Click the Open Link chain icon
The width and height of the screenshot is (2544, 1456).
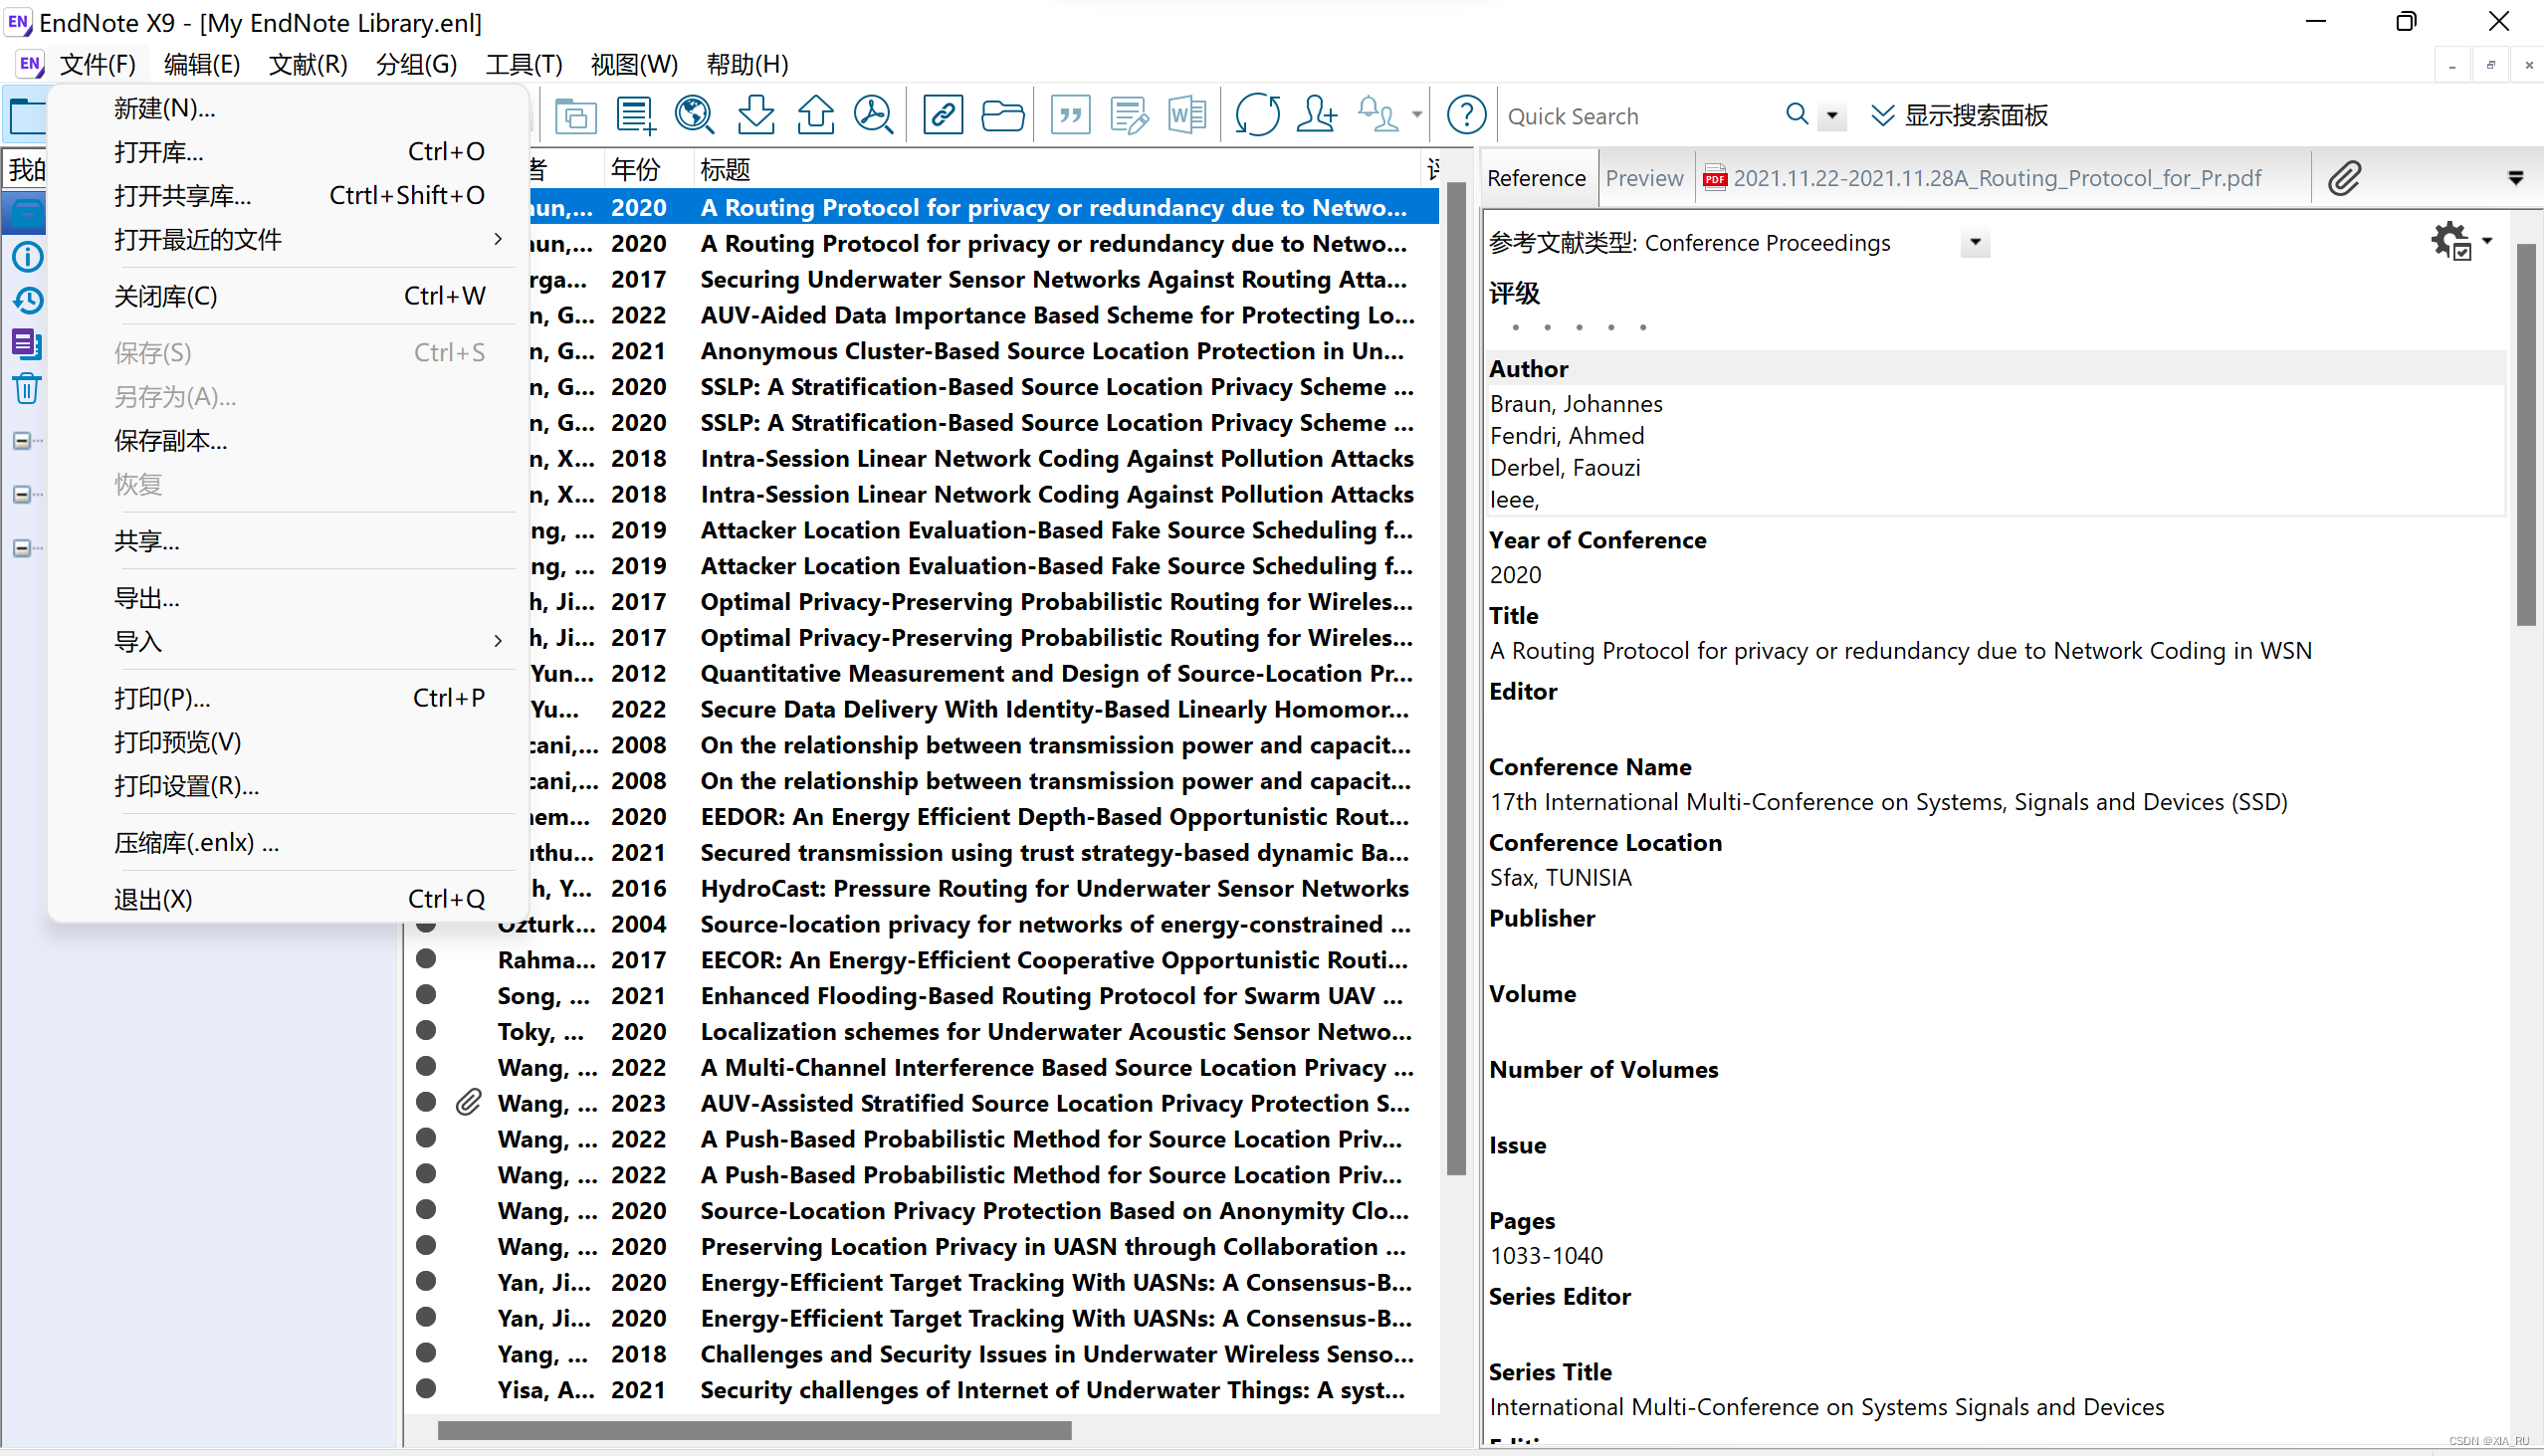(942, 115)
